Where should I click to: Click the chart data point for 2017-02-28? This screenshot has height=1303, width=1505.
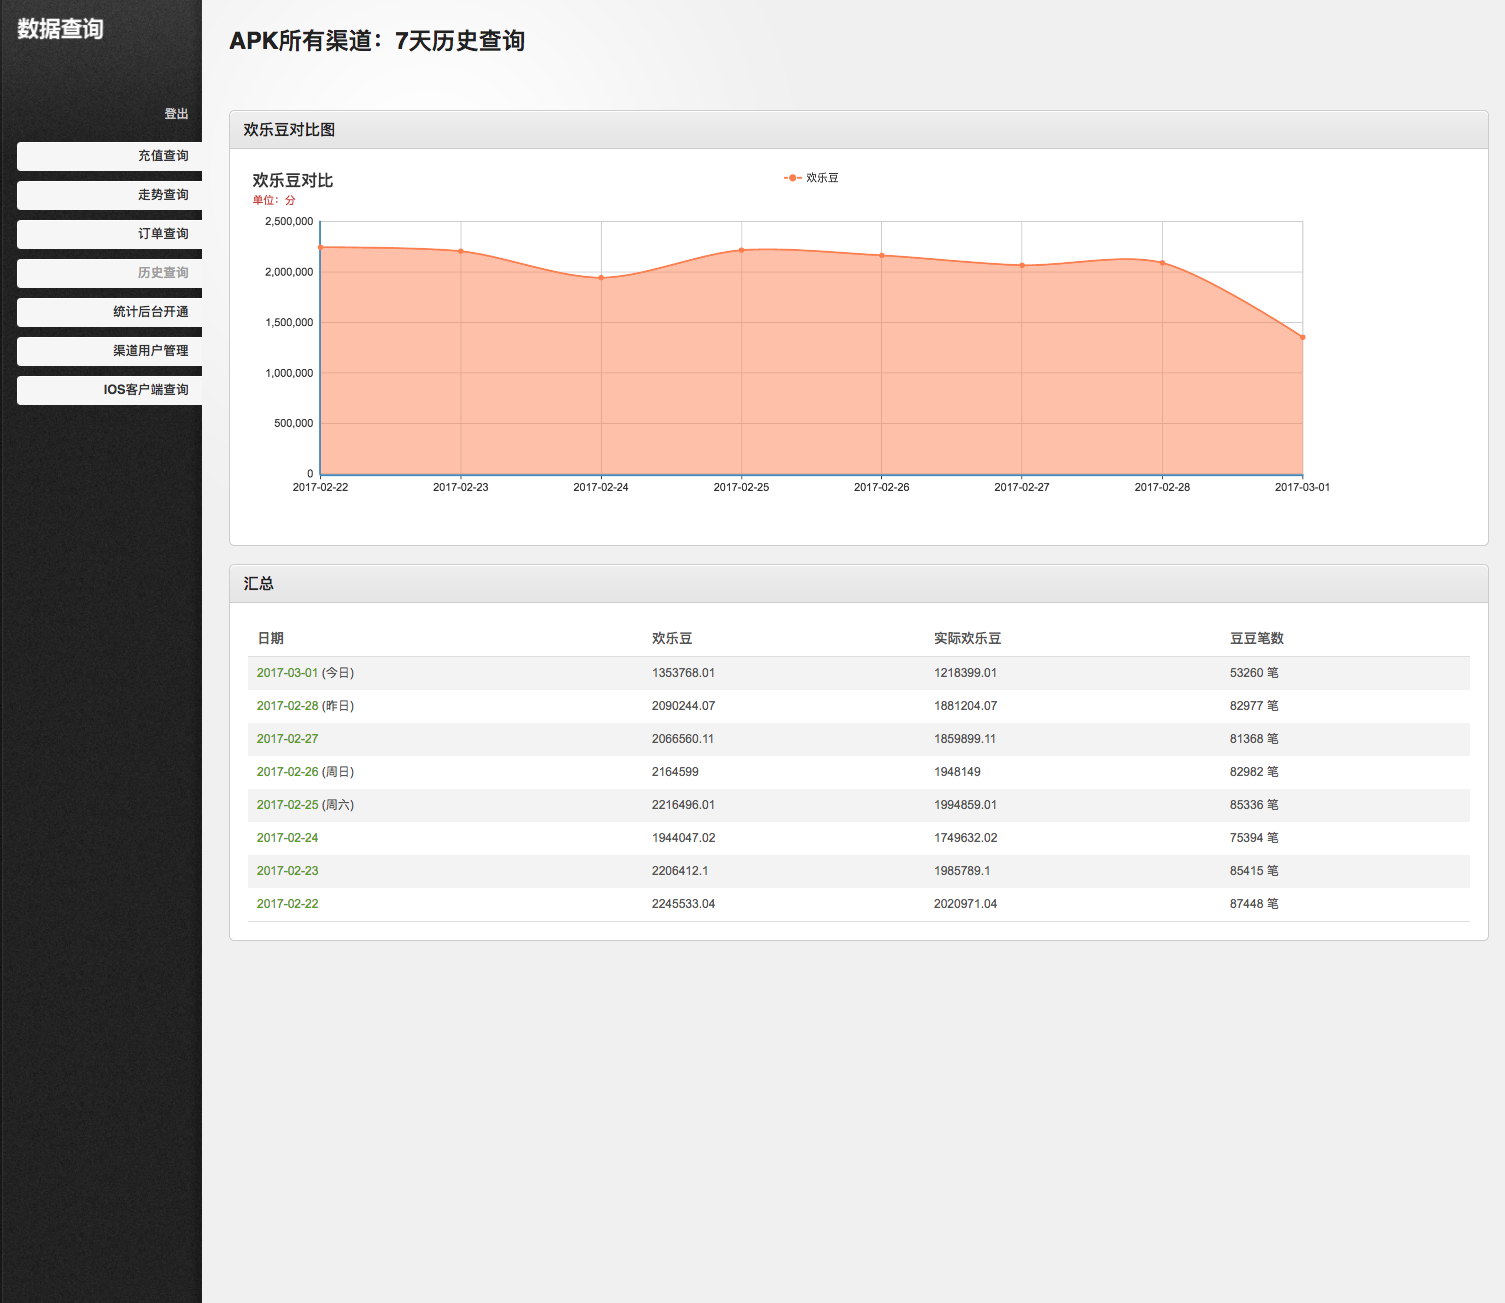[x=1162, y=263]
